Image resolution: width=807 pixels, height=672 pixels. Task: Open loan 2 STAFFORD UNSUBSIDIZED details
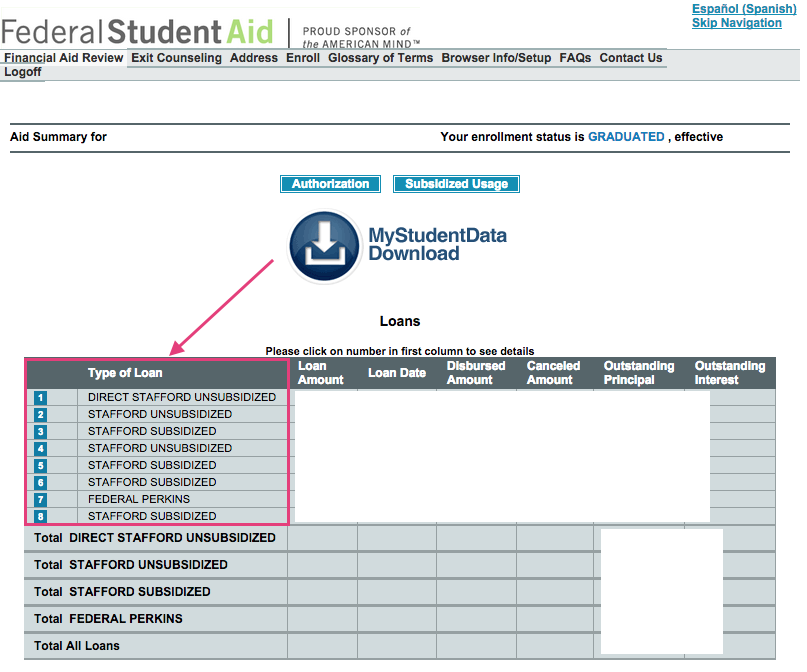[38, 414]
